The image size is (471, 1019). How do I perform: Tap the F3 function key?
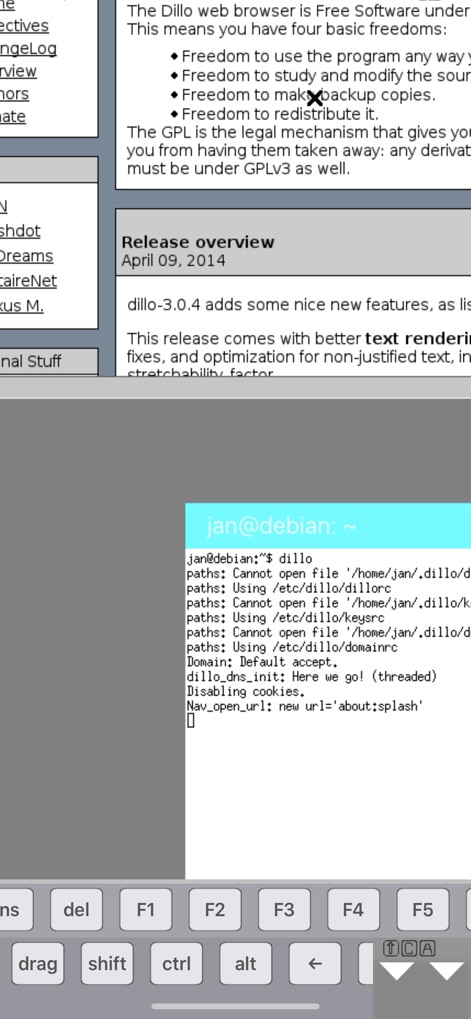(x=284, y=909)
